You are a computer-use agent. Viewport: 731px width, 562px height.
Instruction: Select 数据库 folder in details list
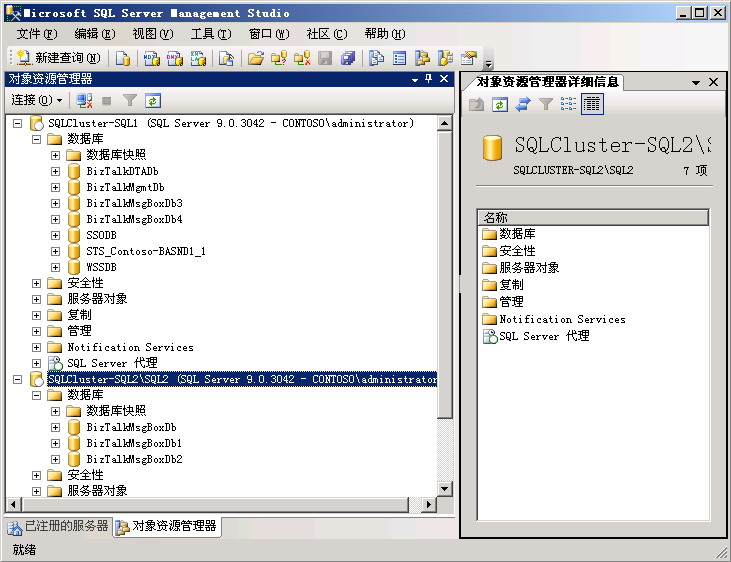509,234
